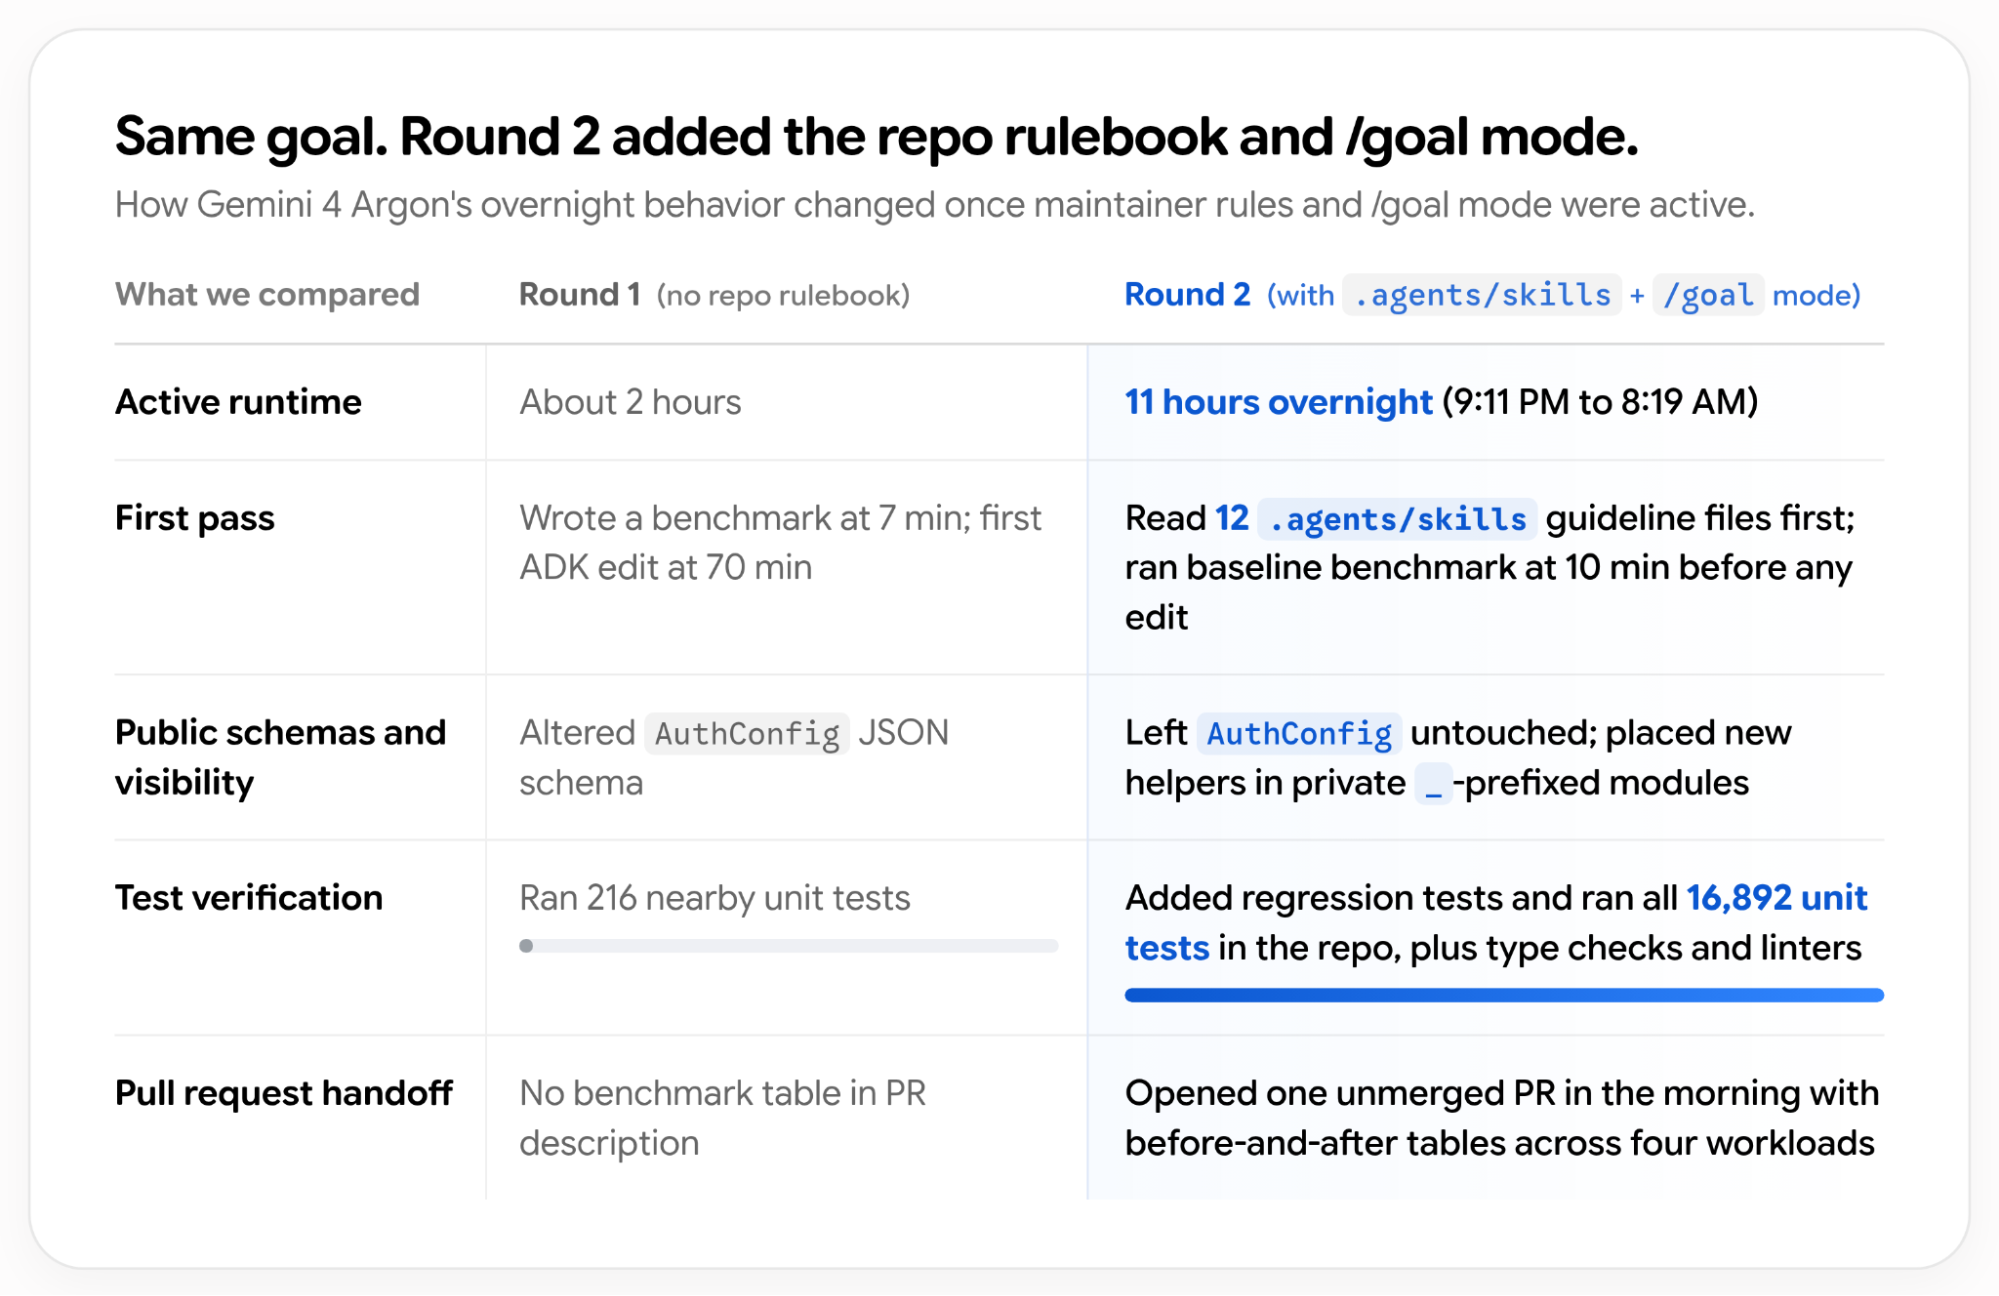Select the 'Pull request handoff' row label

[x=284, y=1093]
